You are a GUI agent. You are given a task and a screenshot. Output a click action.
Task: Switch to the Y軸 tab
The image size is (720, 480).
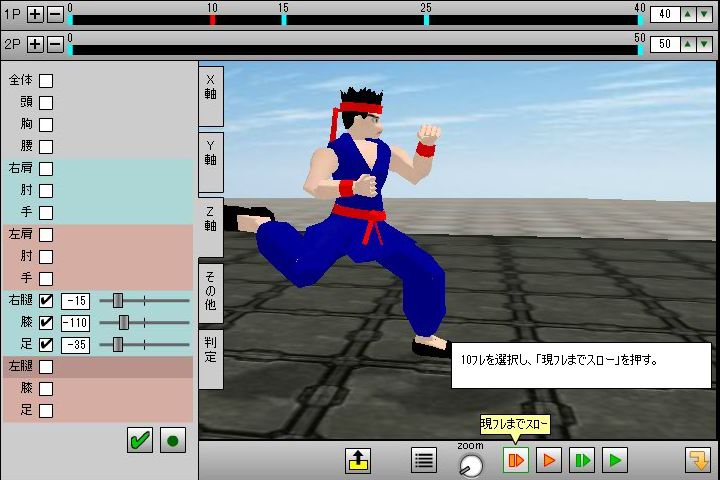(211, 162)
